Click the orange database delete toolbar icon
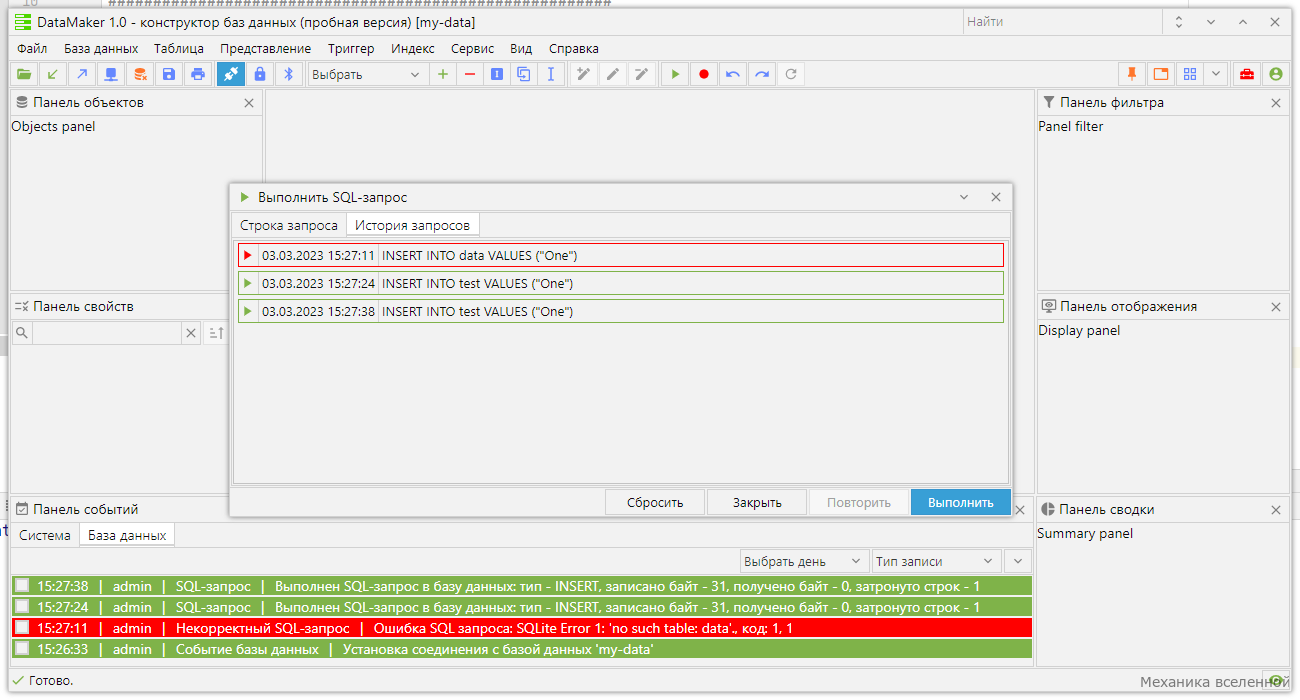 pos(140,74)
